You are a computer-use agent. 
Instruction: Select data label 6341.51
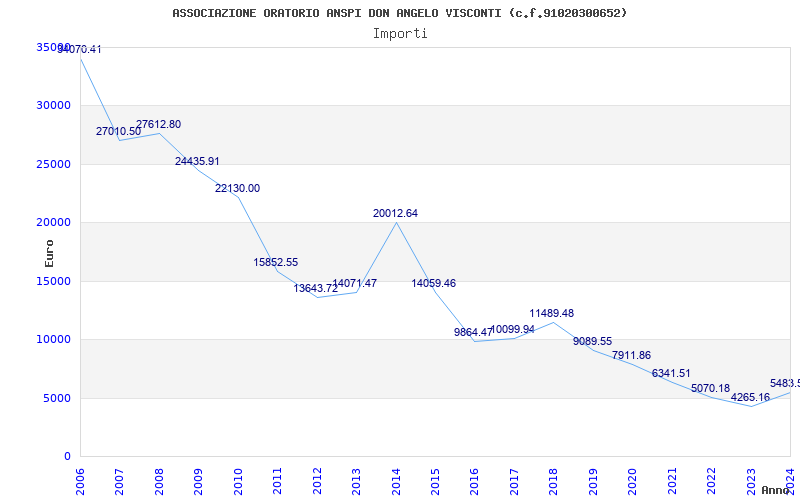[x=671, y=373]
